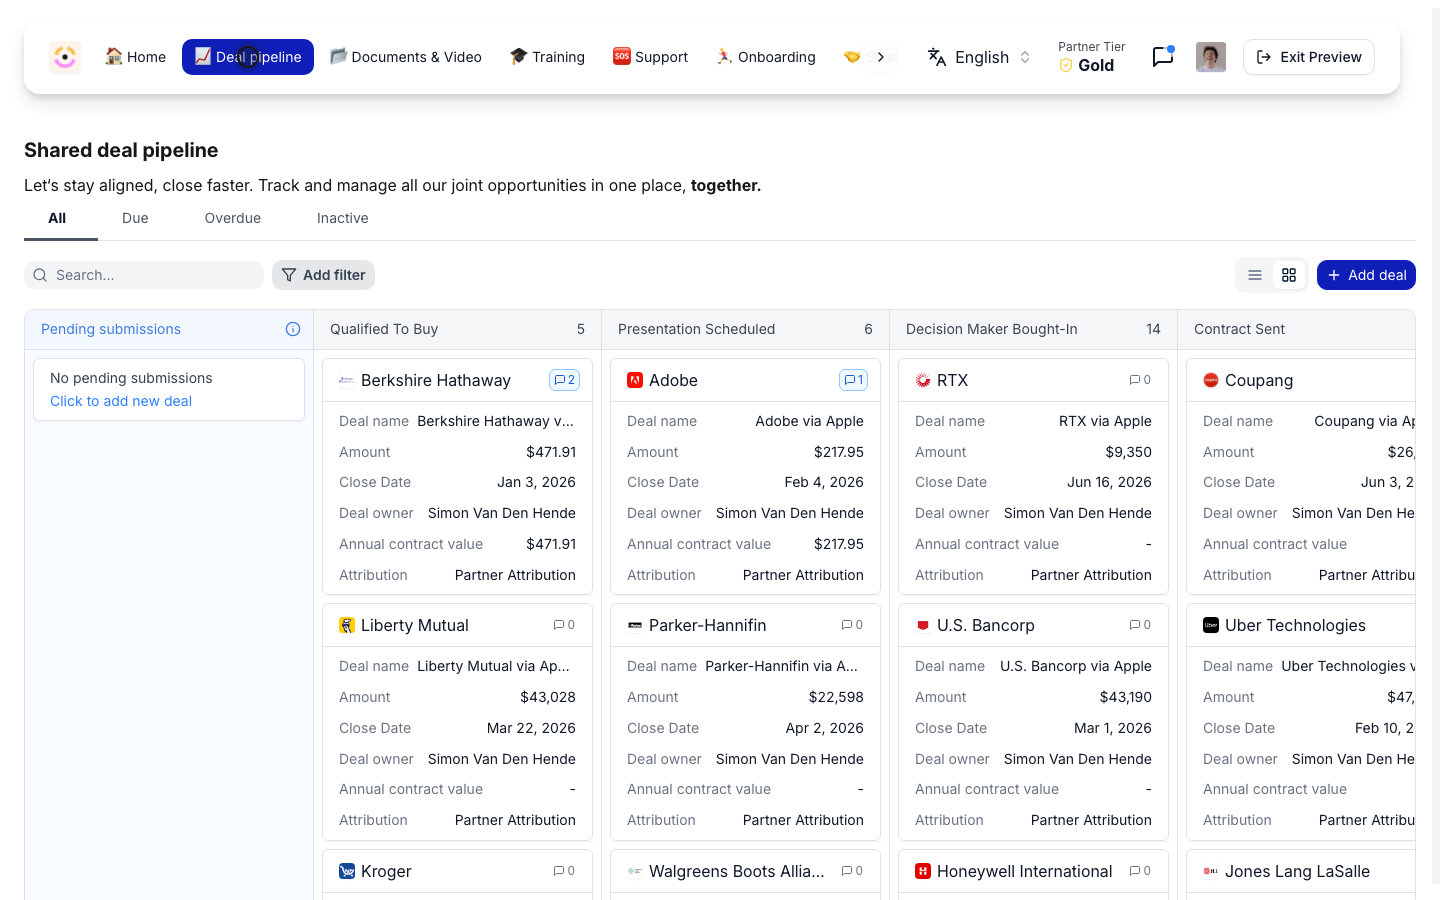
Task: Open U.S. Bancorp comments counter
Action: pos(1140,625)
